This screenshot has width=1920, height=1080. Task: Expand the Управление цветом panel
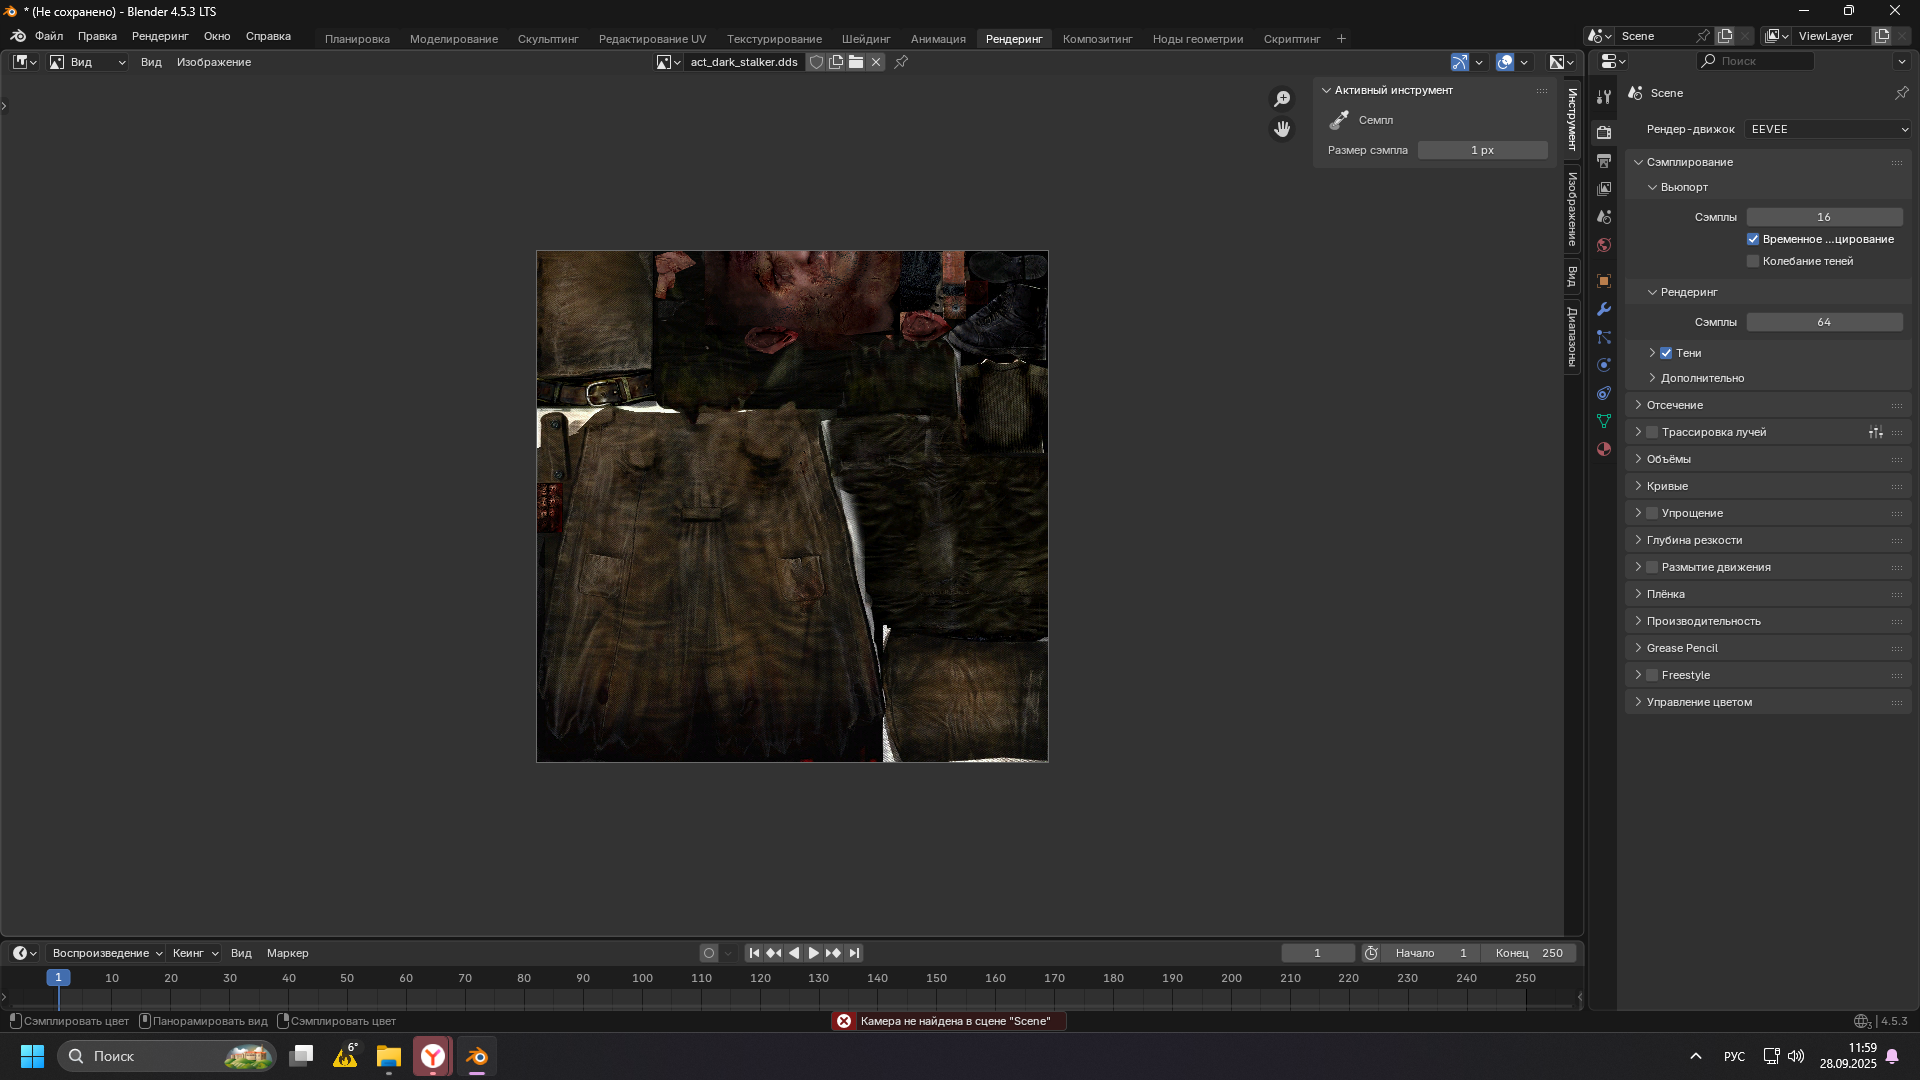(1699, 702)
